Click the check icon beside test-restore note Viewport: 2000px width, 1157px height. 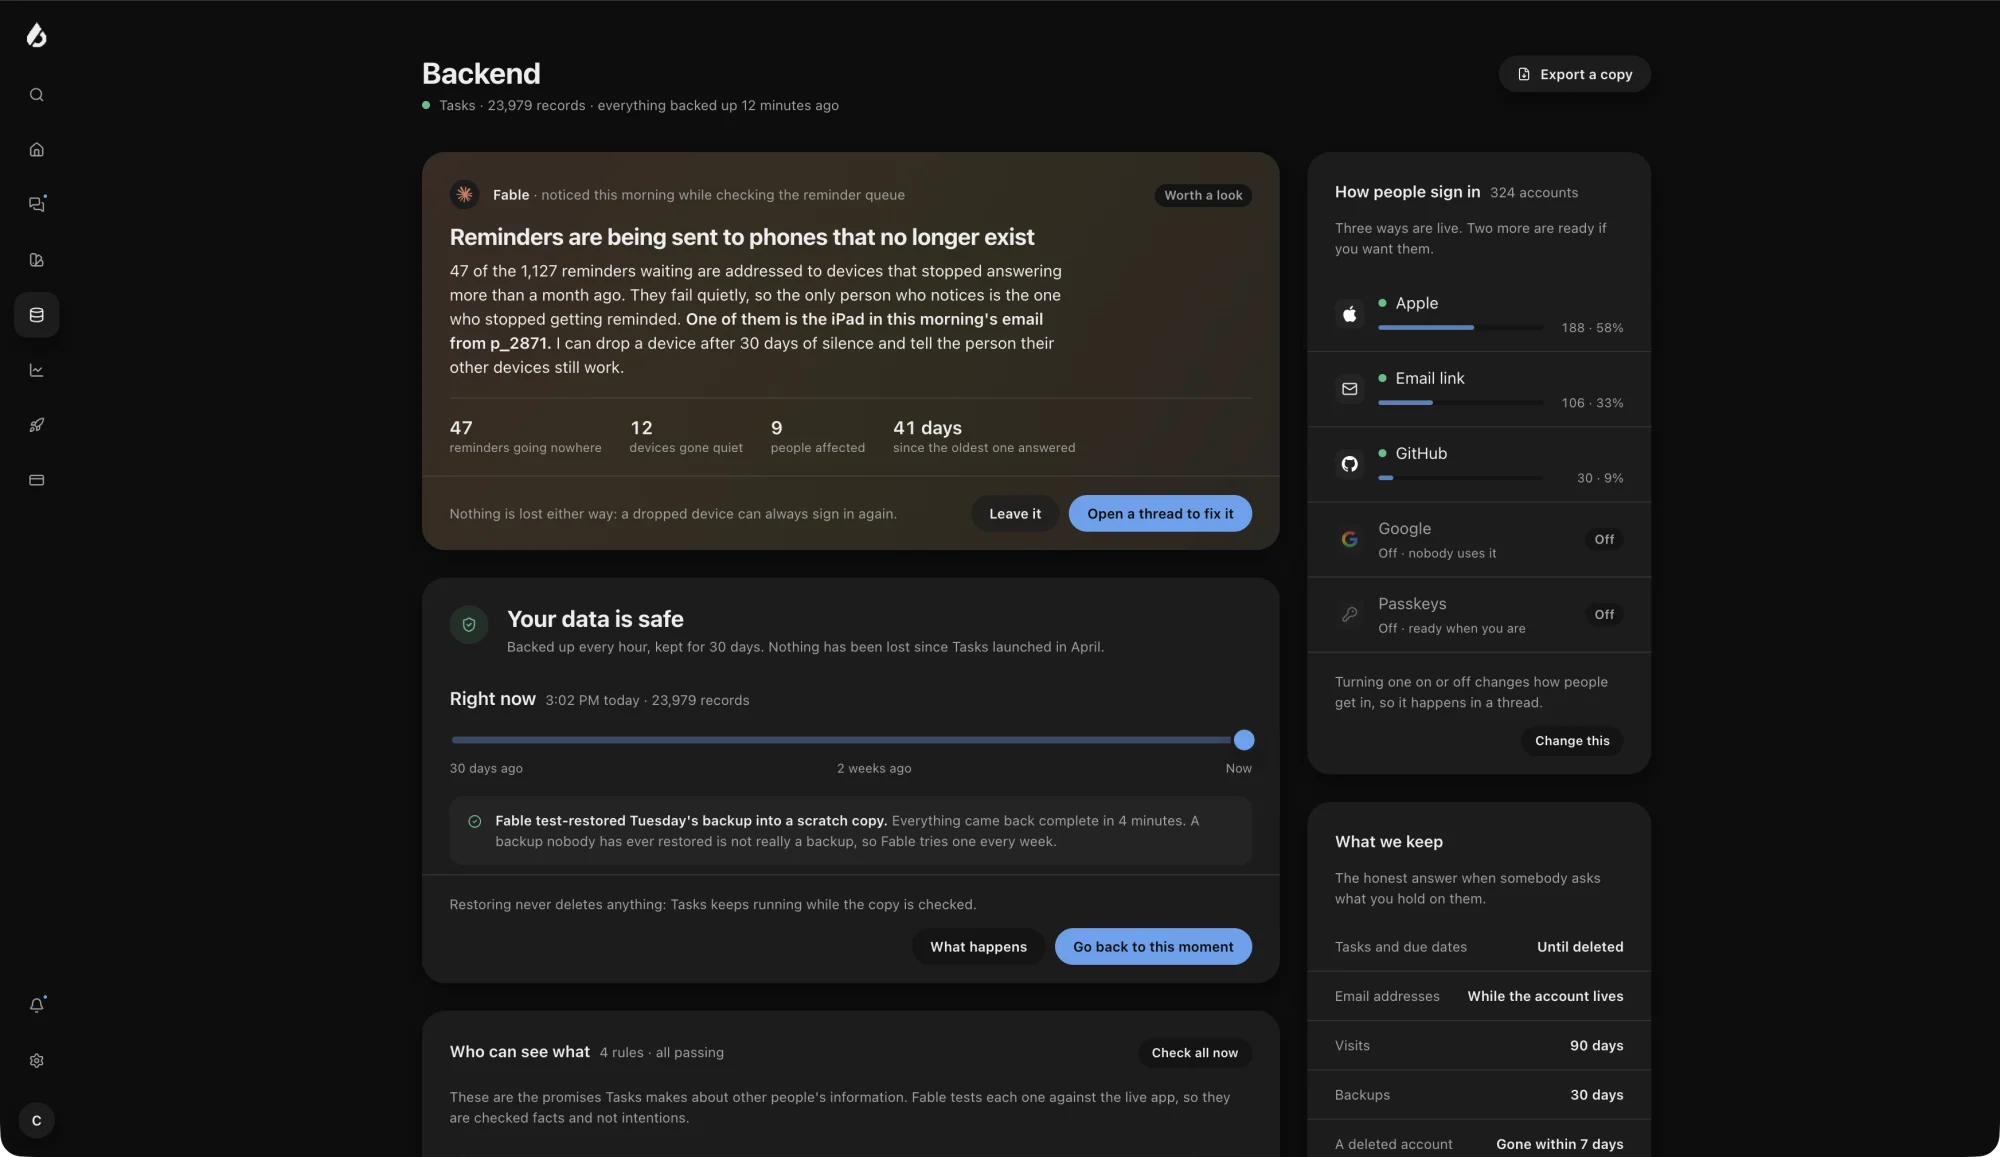click(475, 821)
